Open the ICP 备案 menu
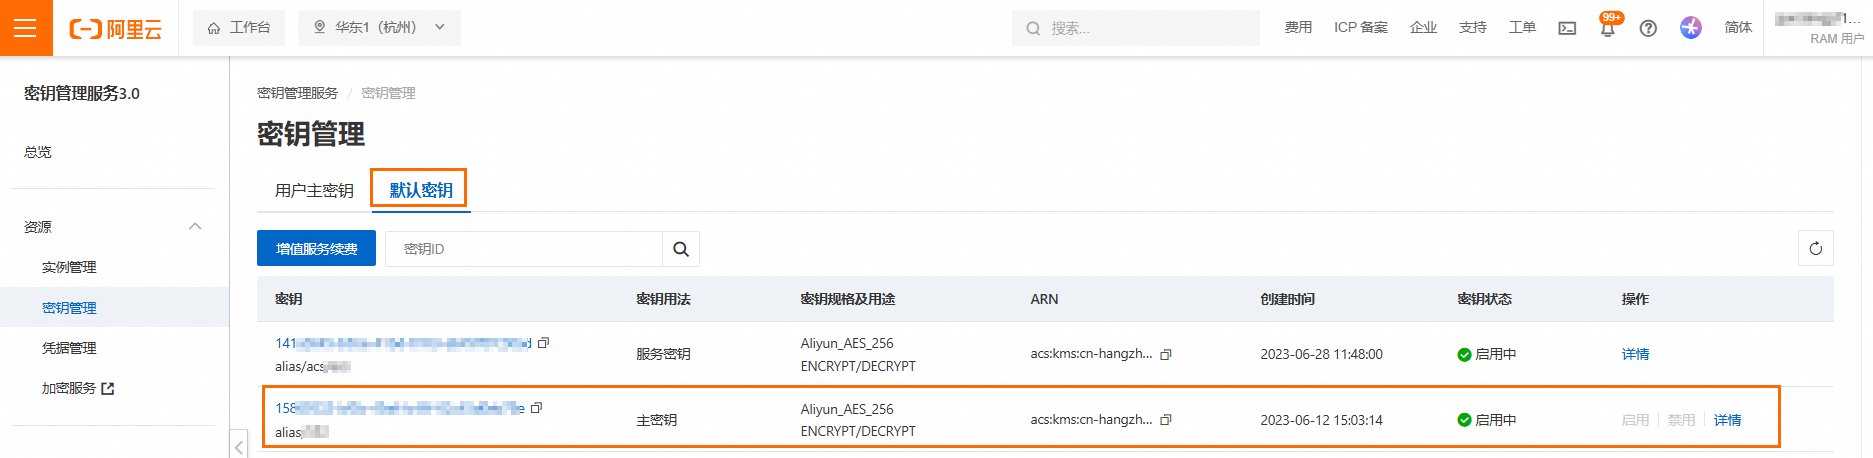Image resolution: width=1873 pixels, height=458 pixels. (1360, 28)
